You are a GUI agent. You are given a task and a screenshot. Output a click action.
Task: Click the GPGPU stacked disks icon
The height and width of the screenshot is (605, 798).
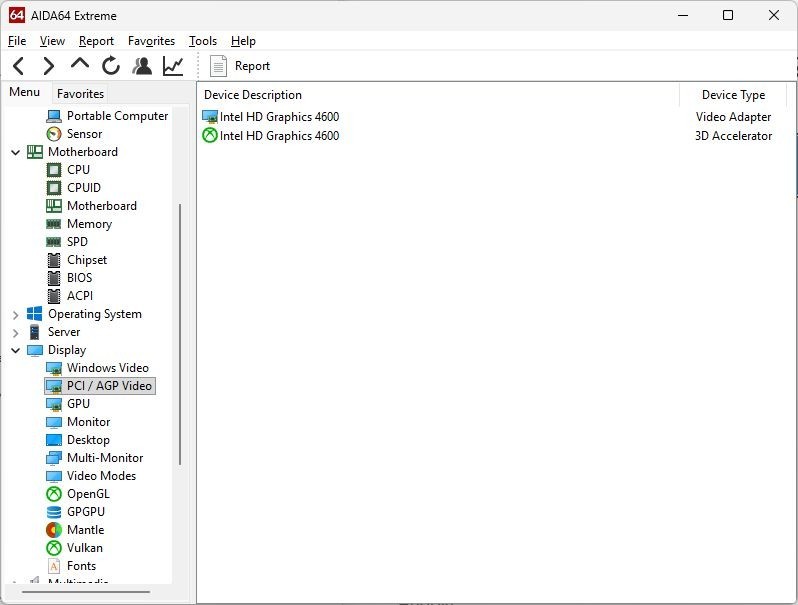tap(54, 512)
